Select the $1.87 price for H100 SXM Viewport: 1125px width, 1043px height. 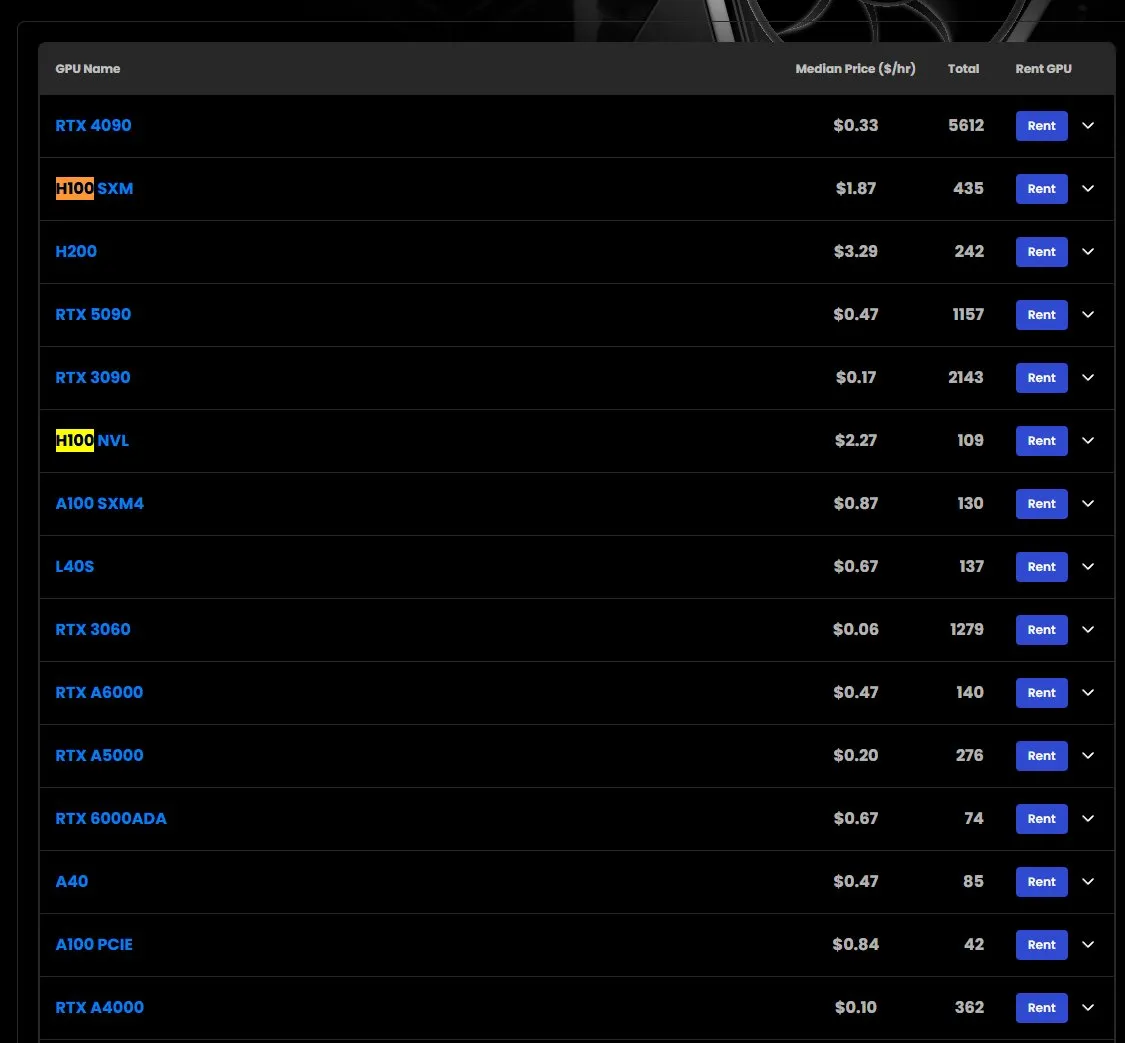tap(855, 189)
